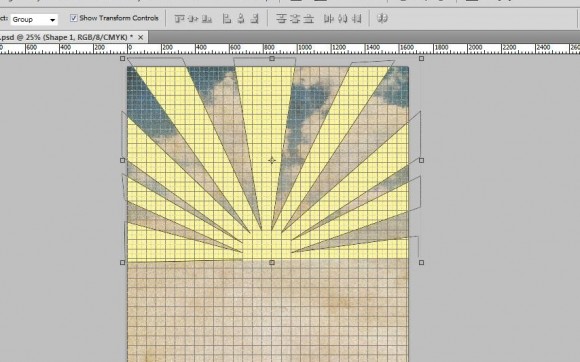This screenshot has width=580, height=362.
Task: Open the Group auto-select dropdown
Action: click(x=34, y=19)
